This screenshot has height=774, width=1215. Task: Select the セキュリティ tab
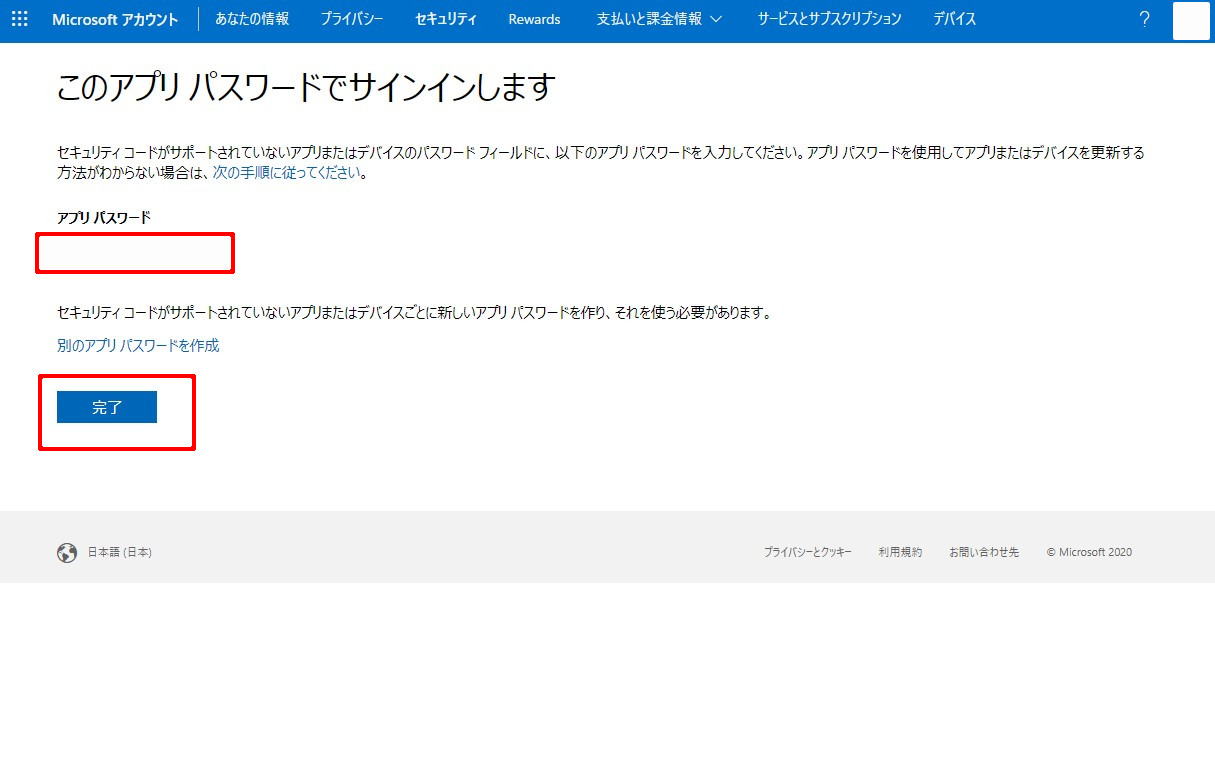tap(446, 19)
